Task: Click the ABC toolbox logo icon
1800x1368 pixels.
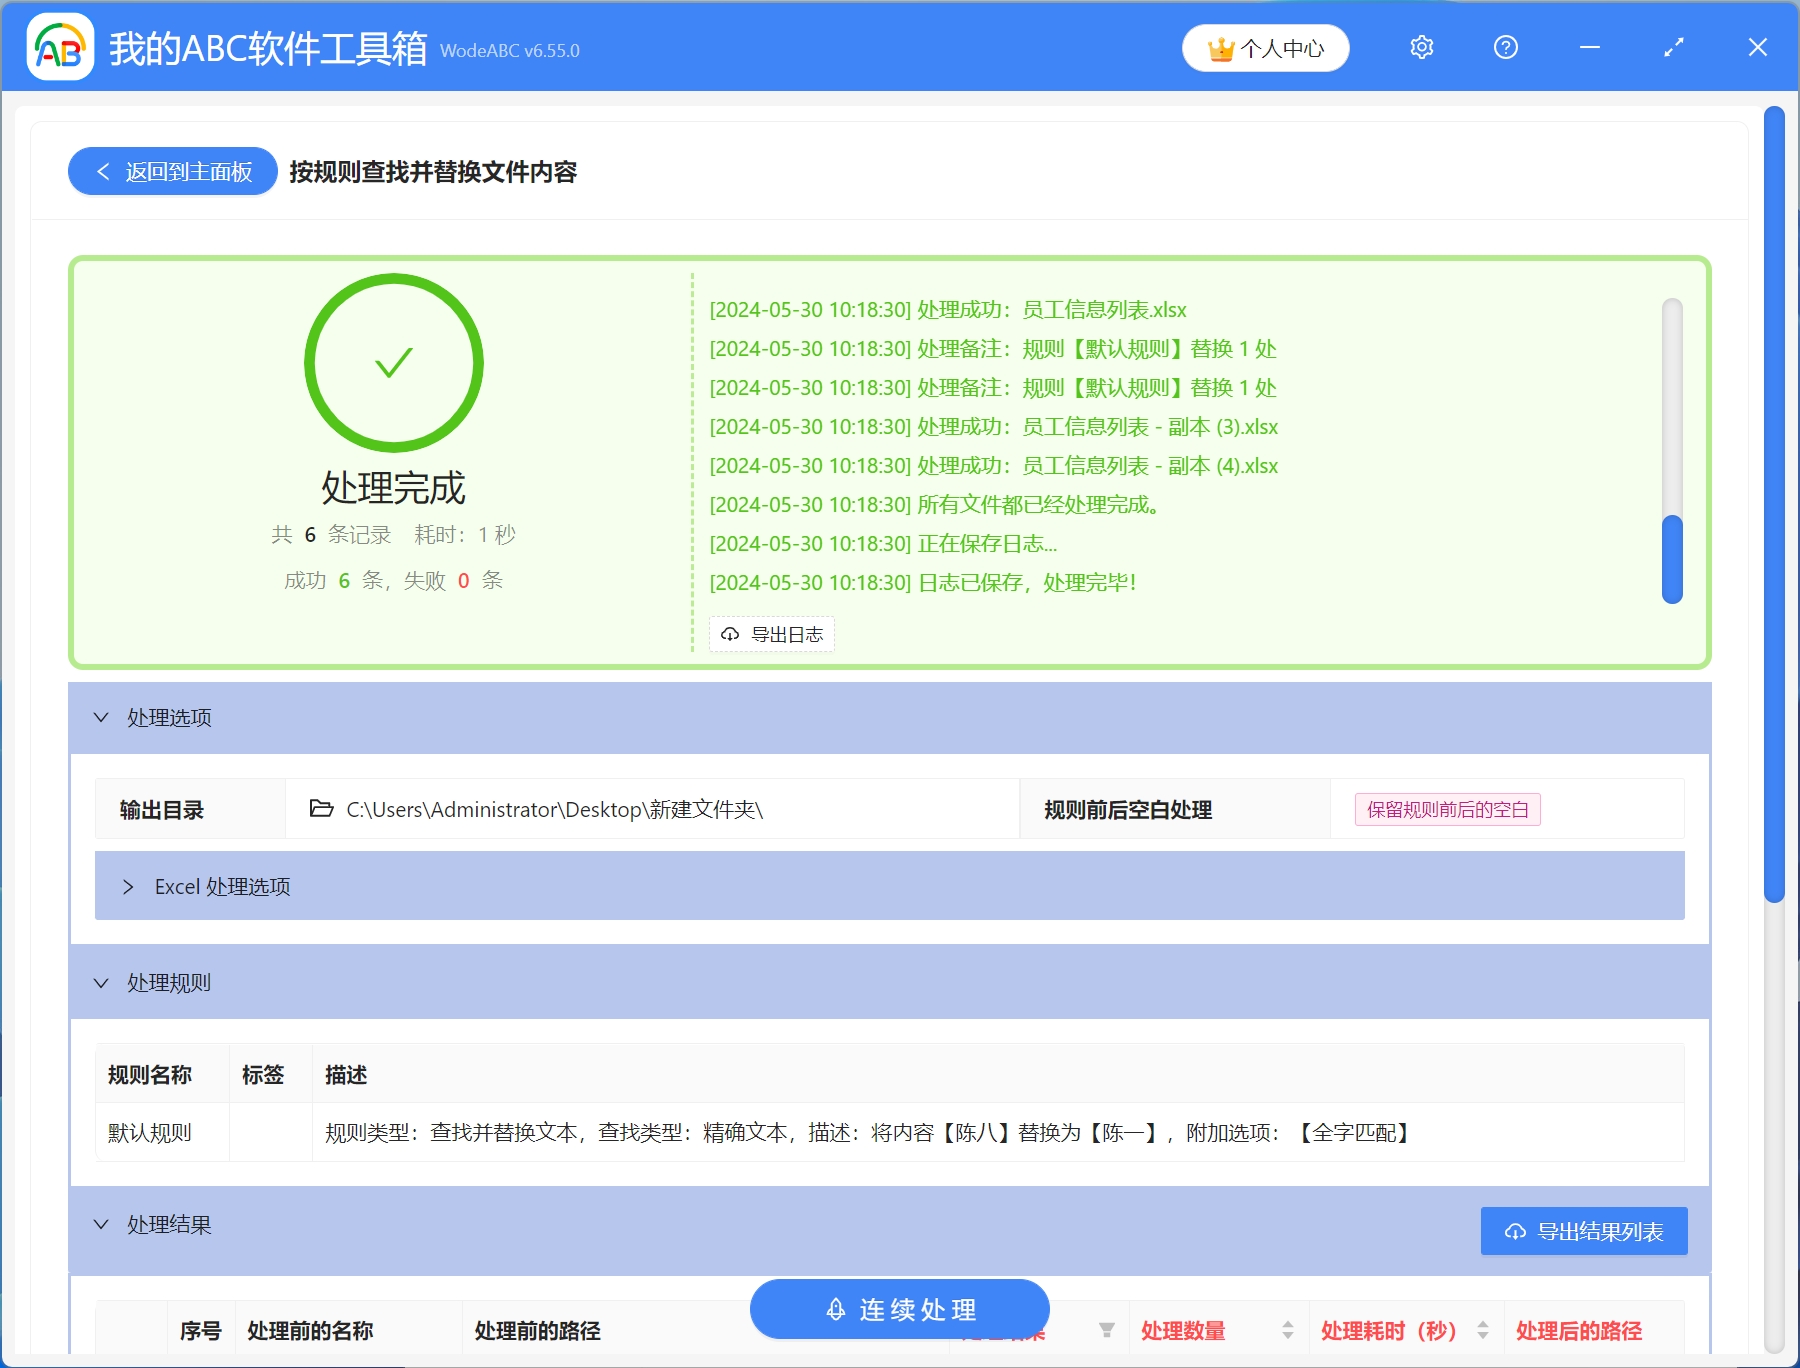Action: 60,48
